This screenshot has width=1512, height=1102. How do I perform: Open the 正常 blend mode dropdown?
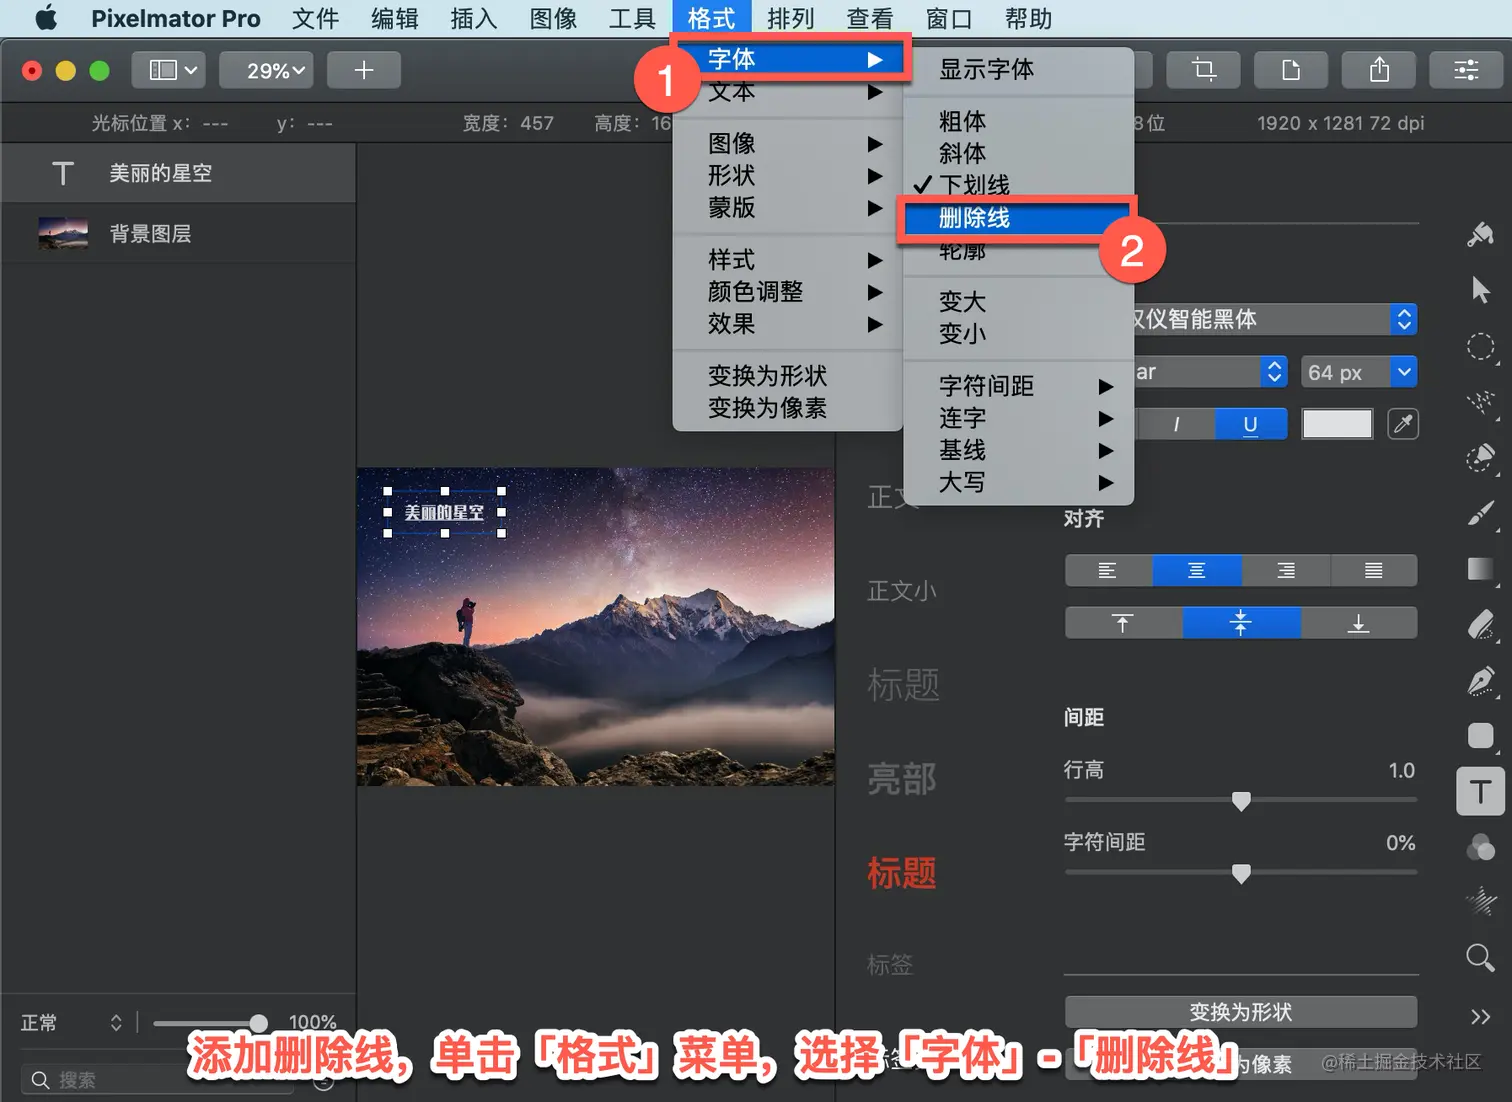point(71,1022)
